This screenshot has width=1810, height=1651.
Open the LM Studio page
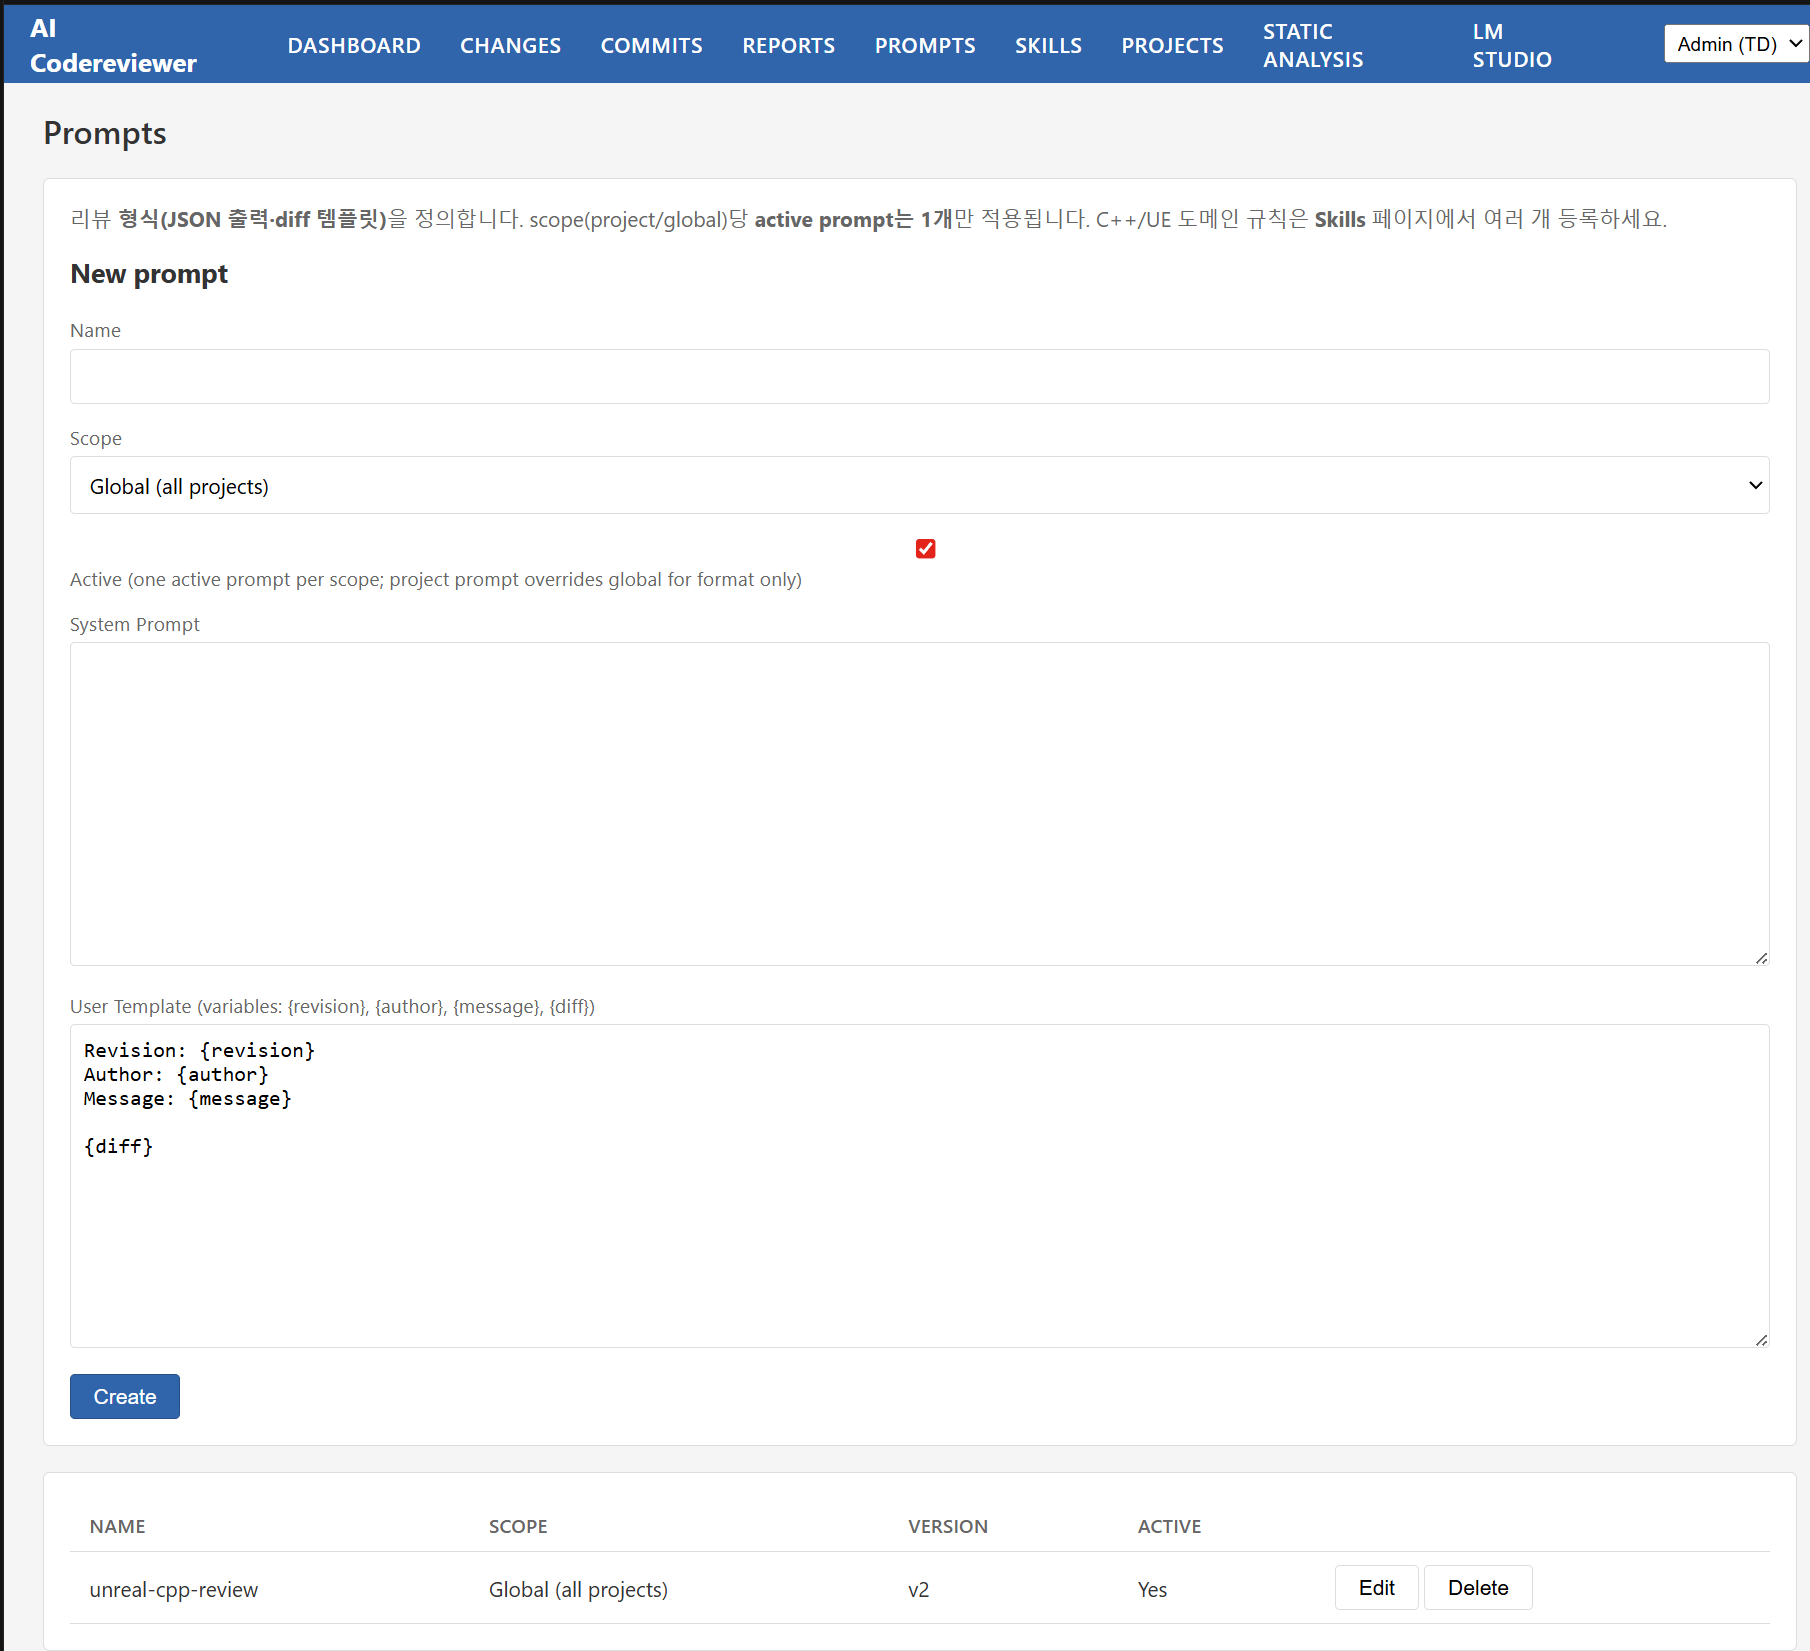pos(1512,45)
